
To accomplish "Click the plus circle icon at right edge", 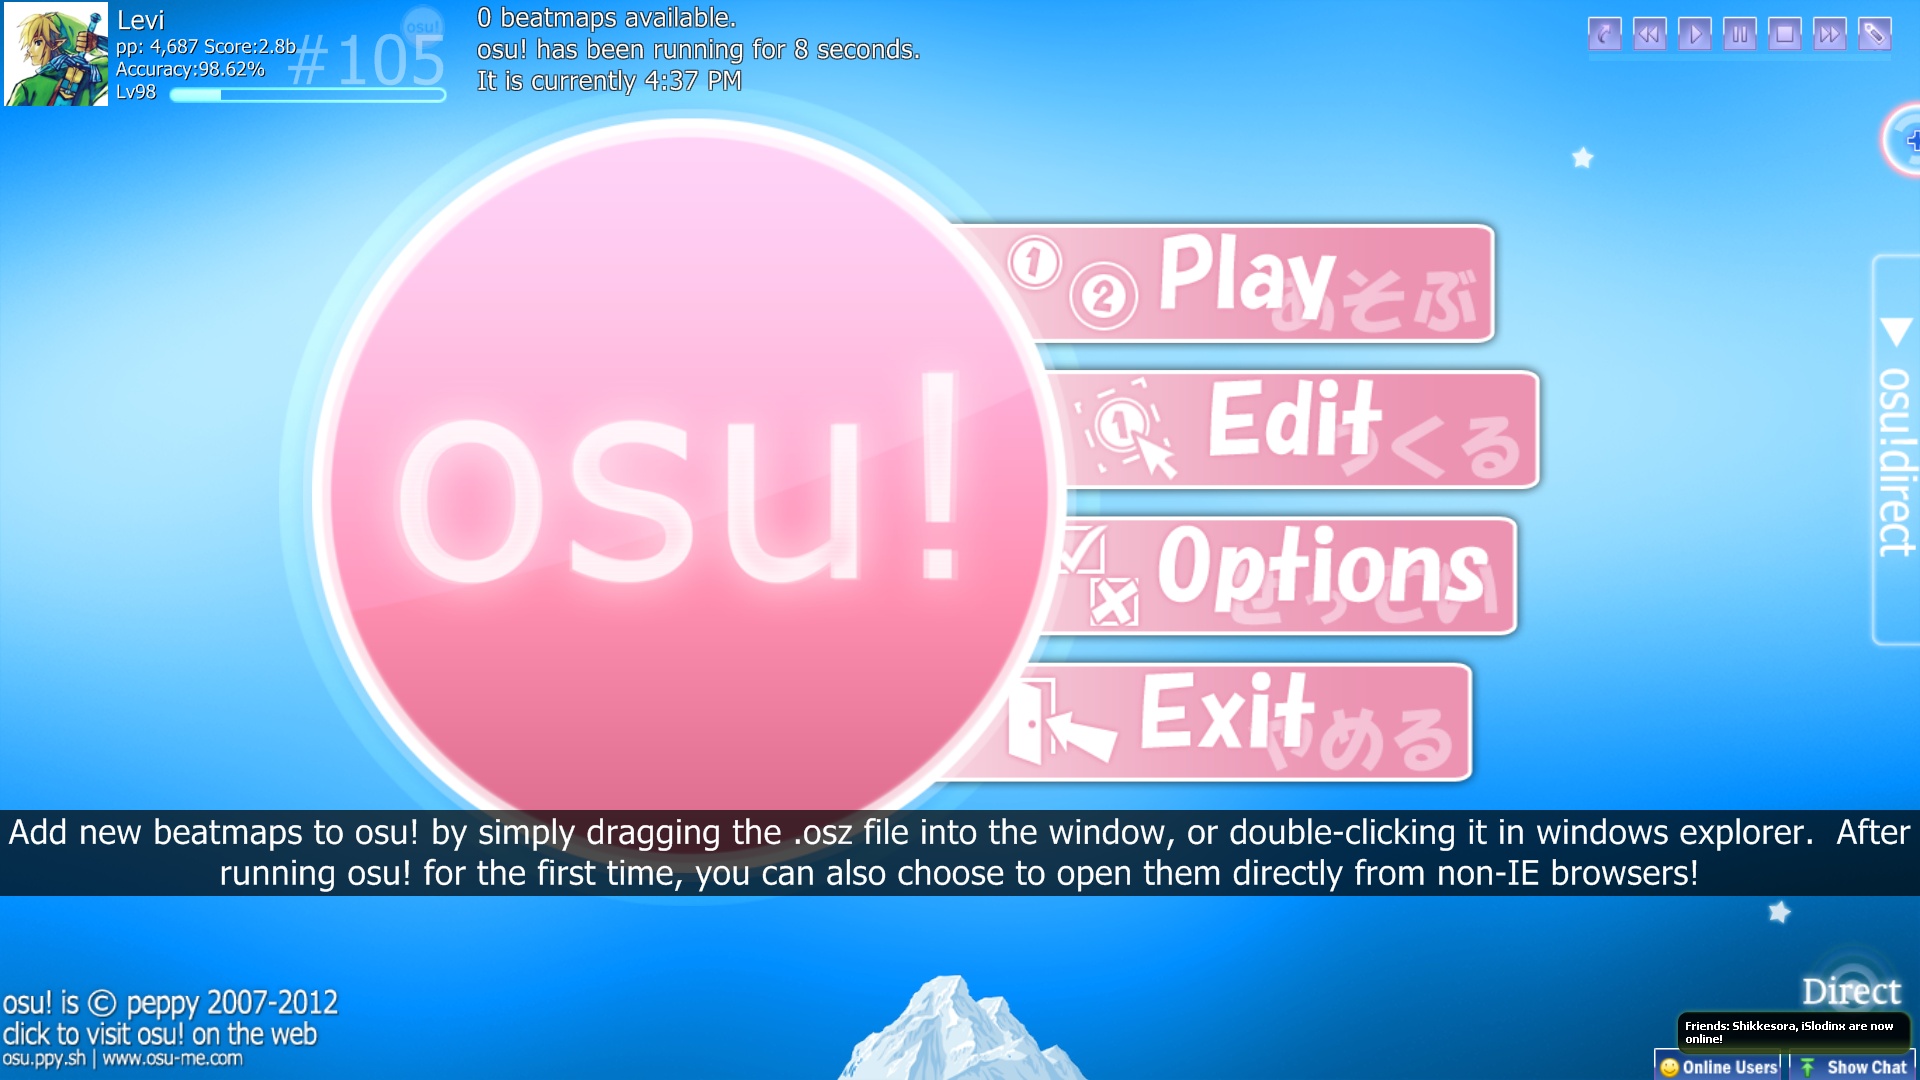I will [1903, 141].
